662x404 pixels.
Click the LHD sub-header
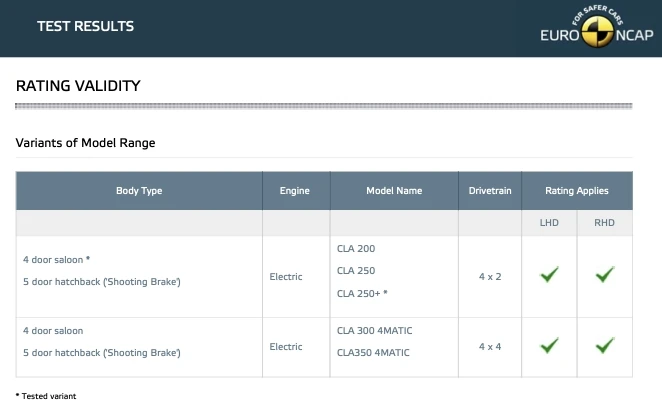coord(549,223)
